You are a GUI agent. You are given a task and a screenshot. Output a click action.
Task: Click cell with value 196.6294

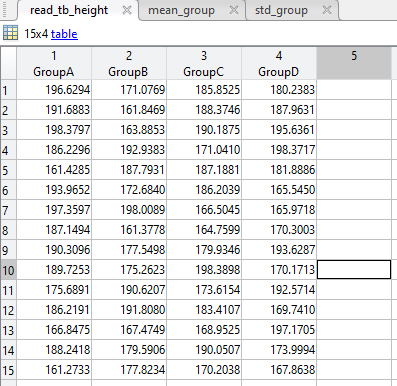[x=54, y=90]
